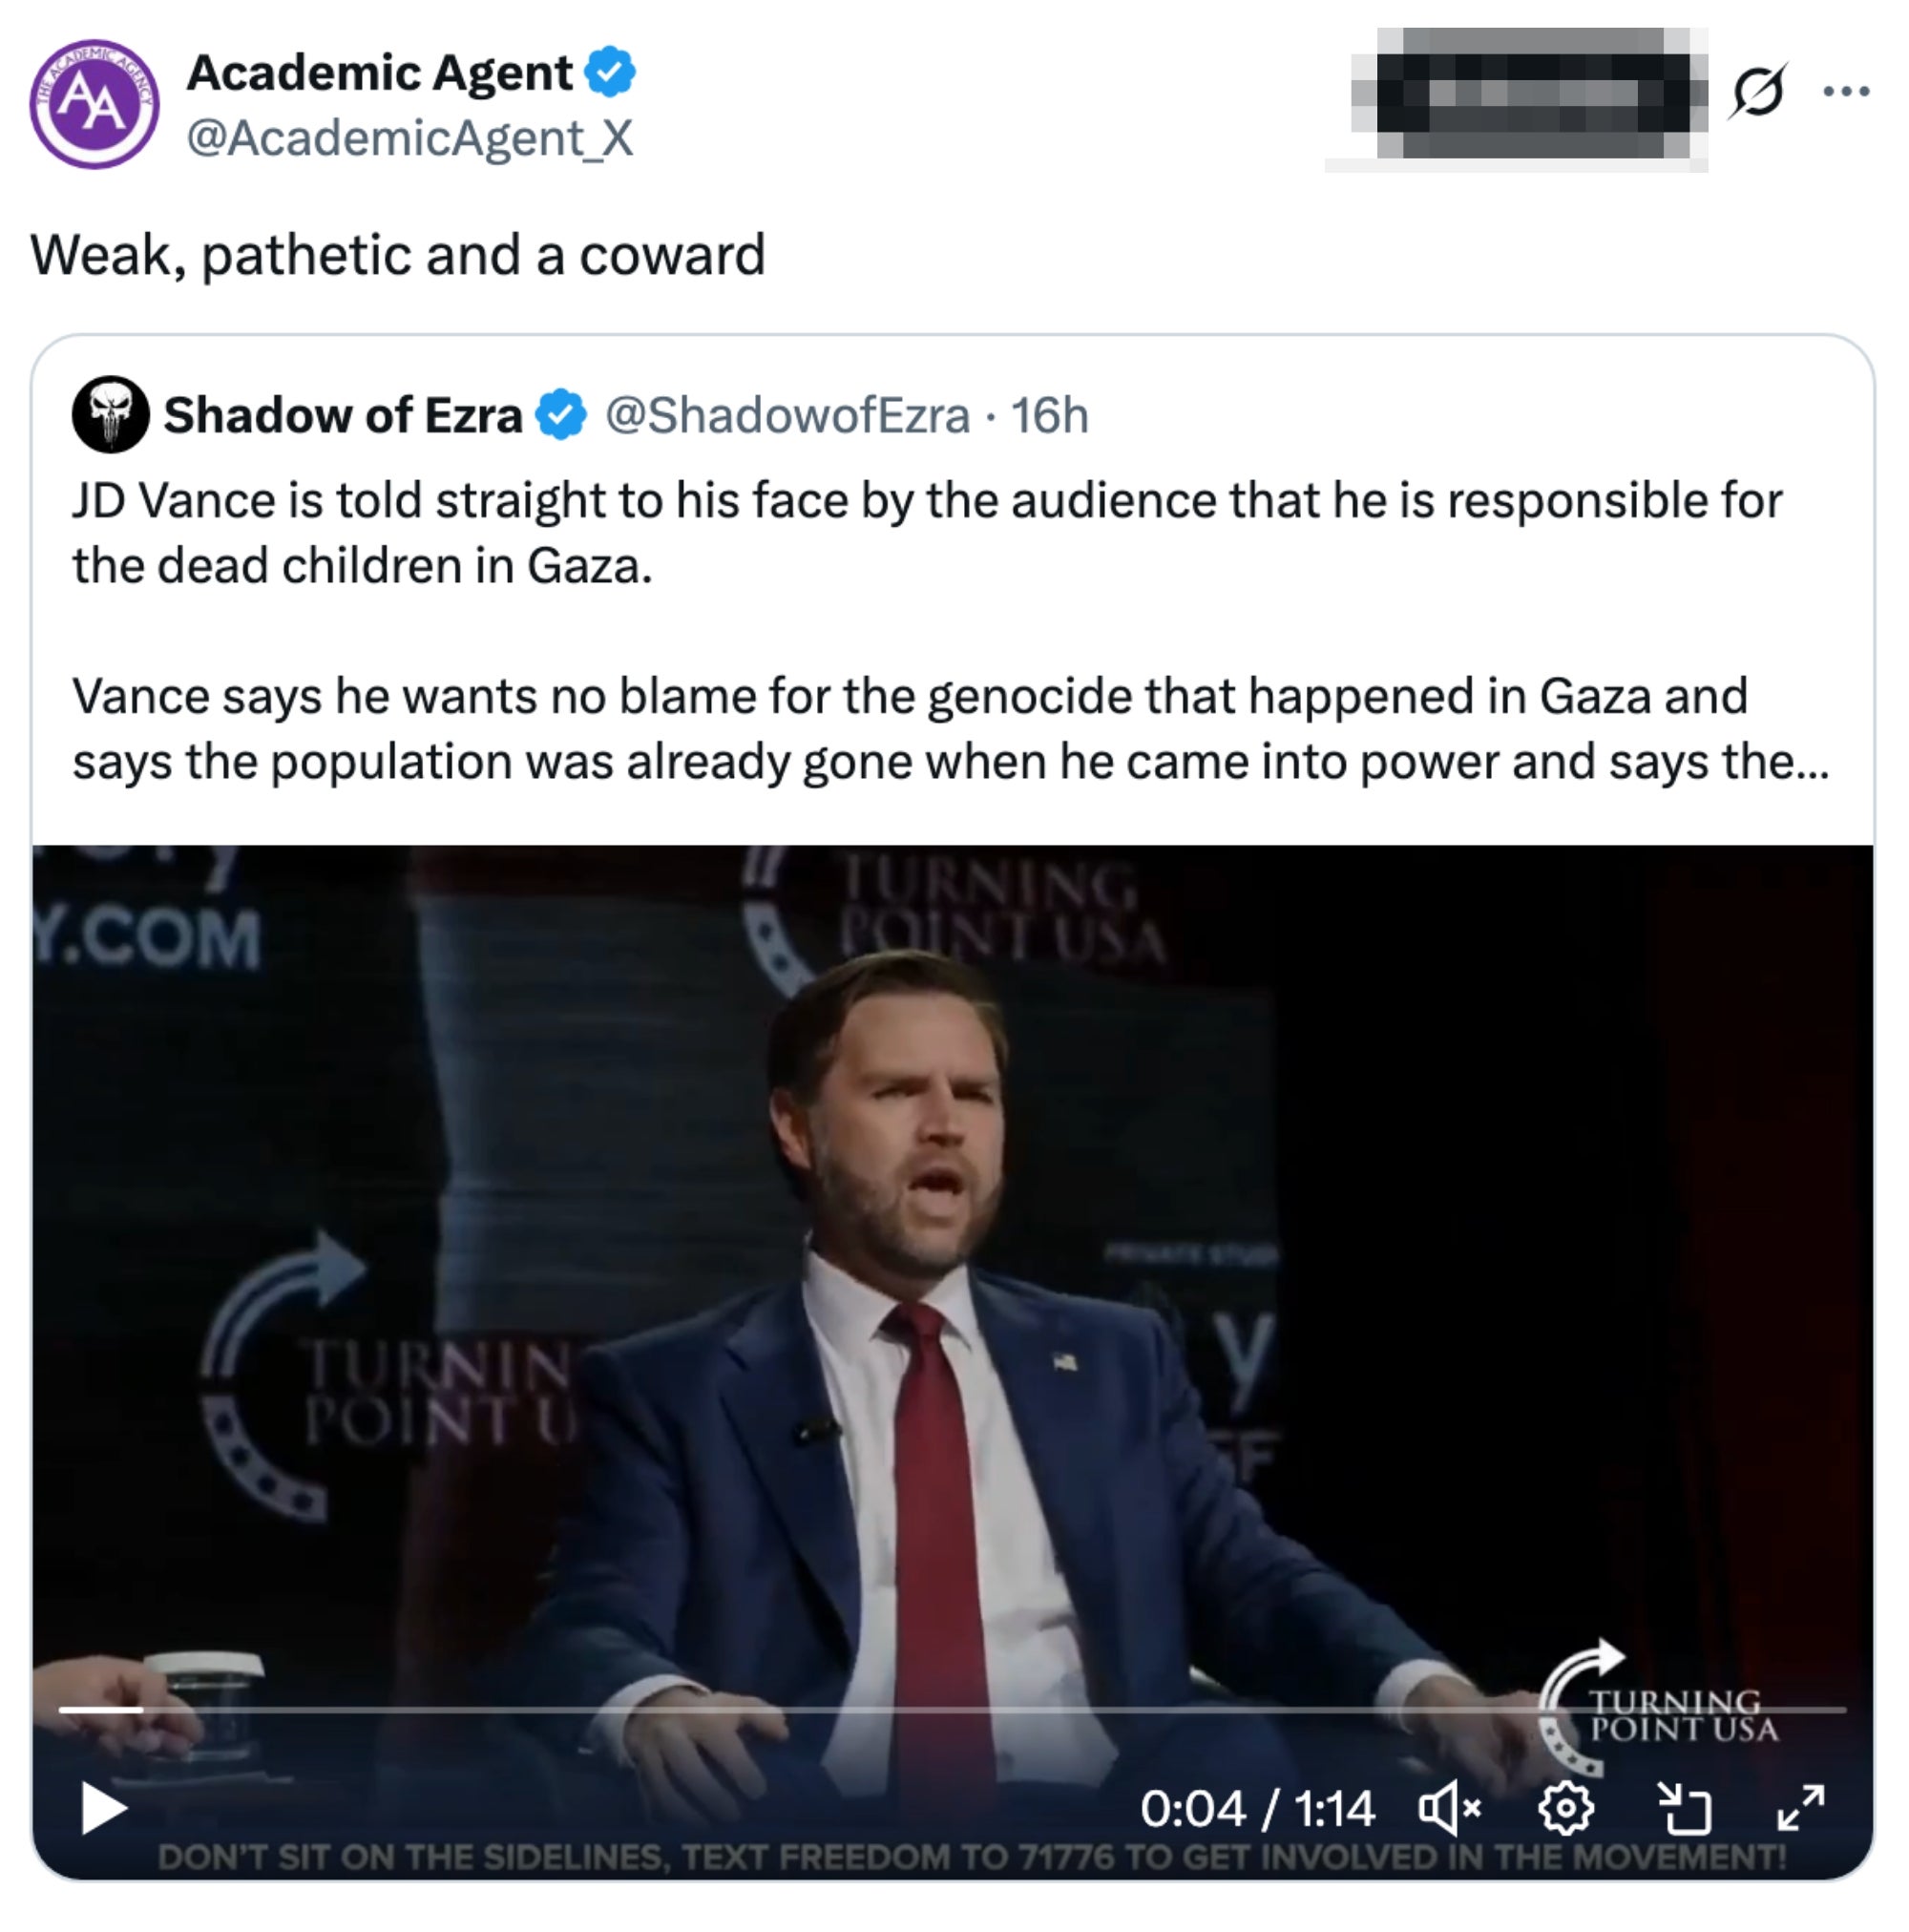Open the @ShadowofEzra handle
1909x1932 pixels.
click(787, 415)
